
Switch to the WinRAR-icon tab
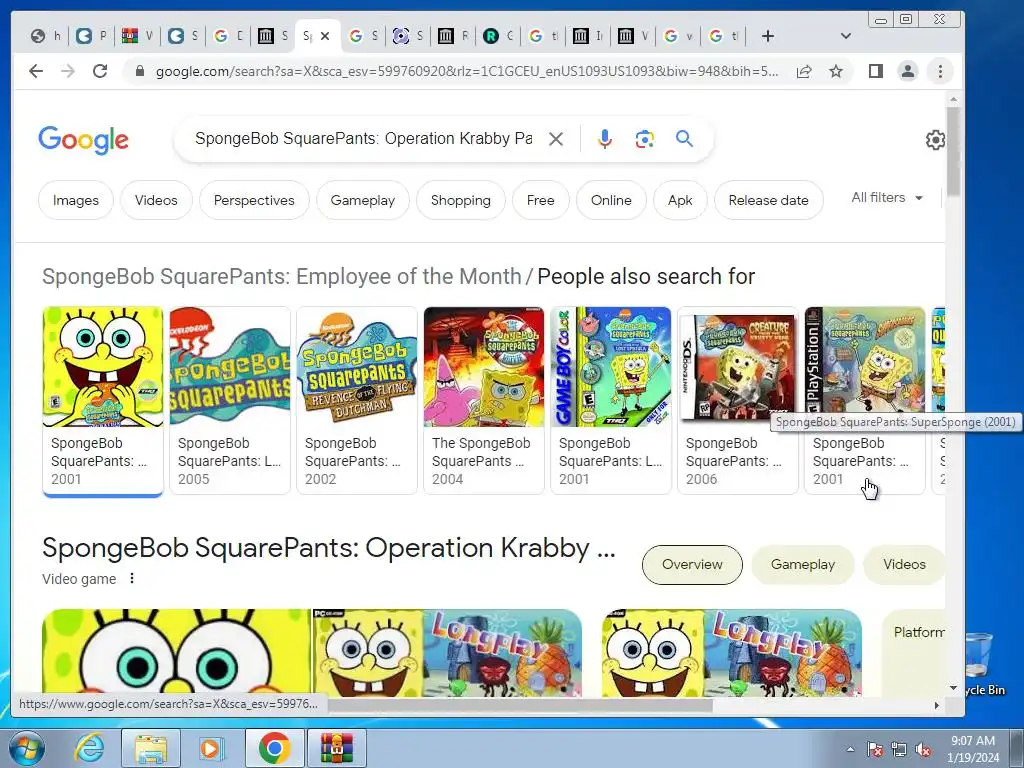point(138,36)
